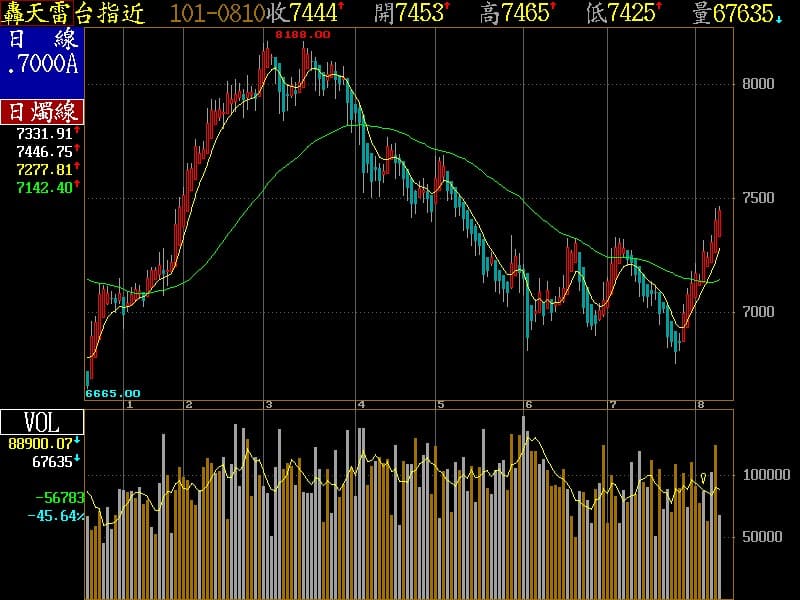Select the 101-0810 date field

(217, 13)
